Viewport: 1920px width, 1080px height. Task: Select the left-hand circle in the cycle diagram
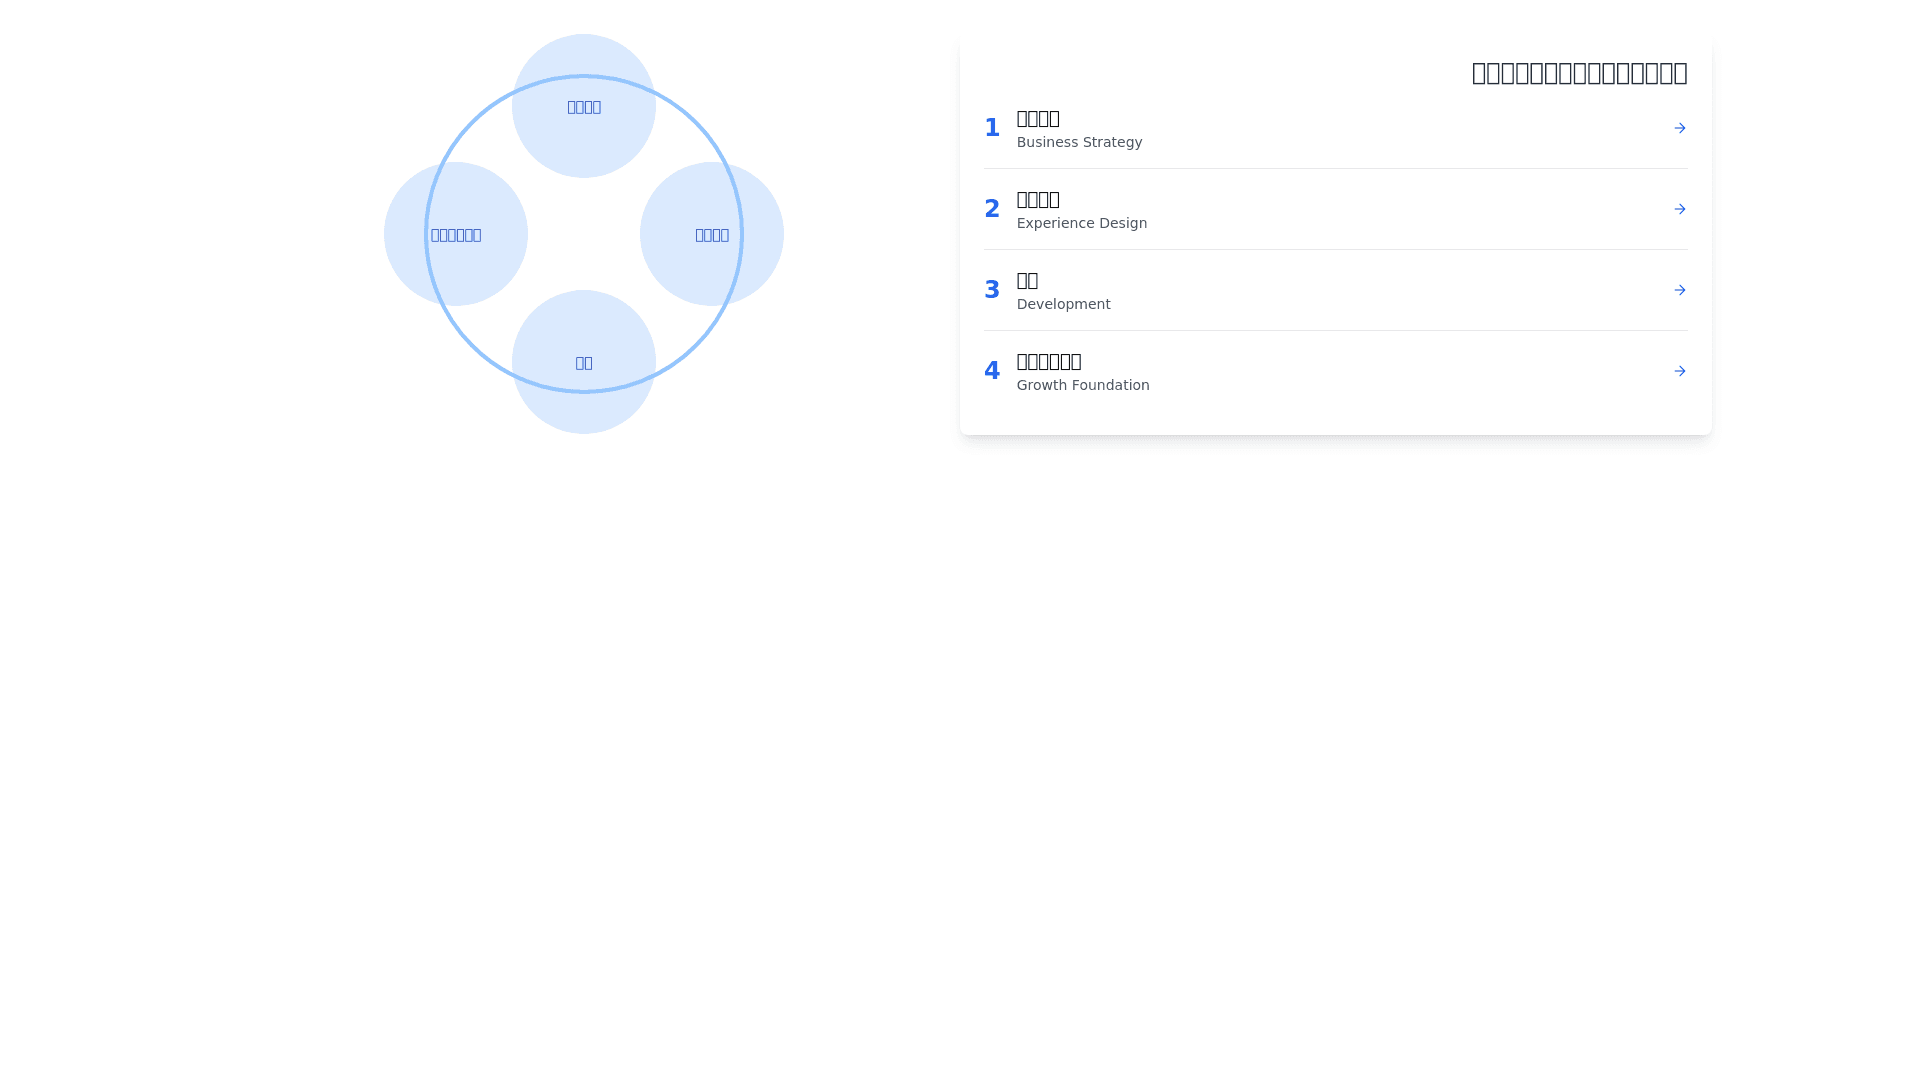pos(456,234)
